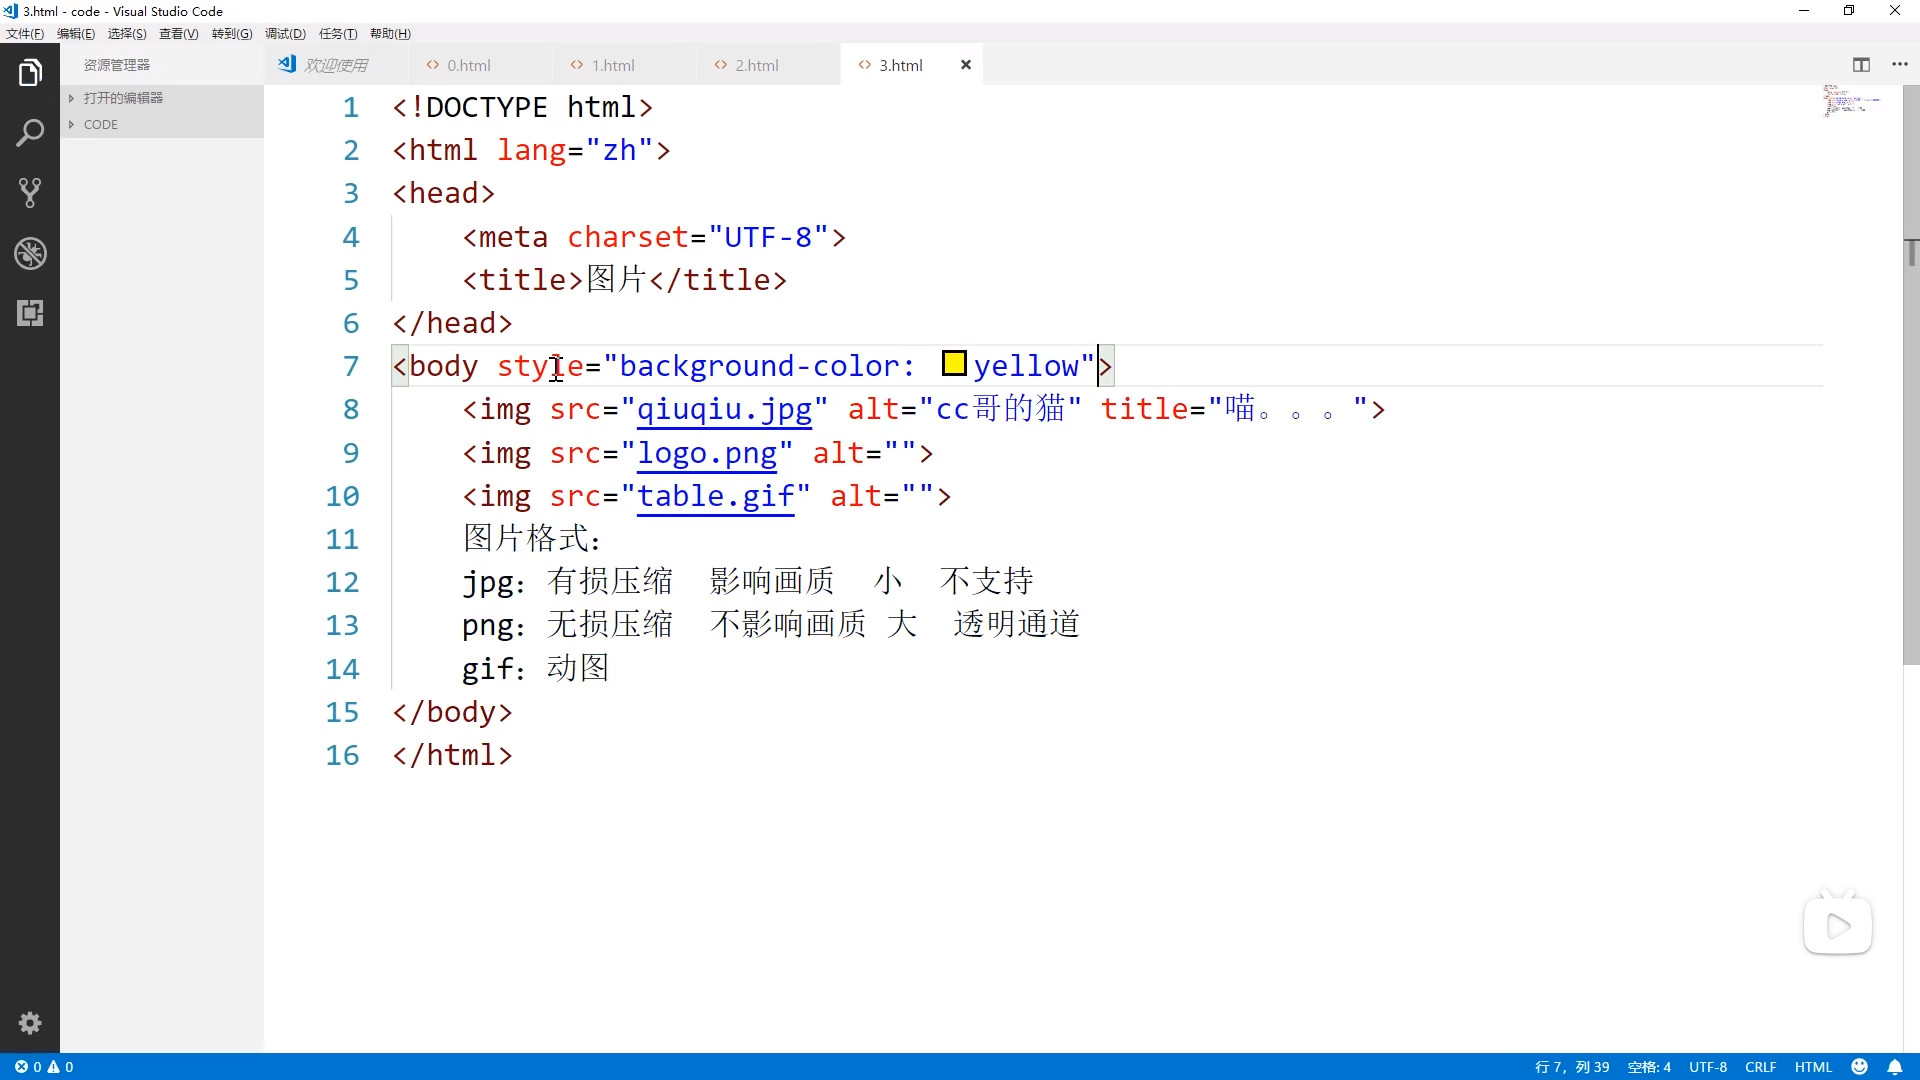Follow the qiuqiu.jpg link in code
This screenshot has width=1920, height=1080.
click(724, 409)
